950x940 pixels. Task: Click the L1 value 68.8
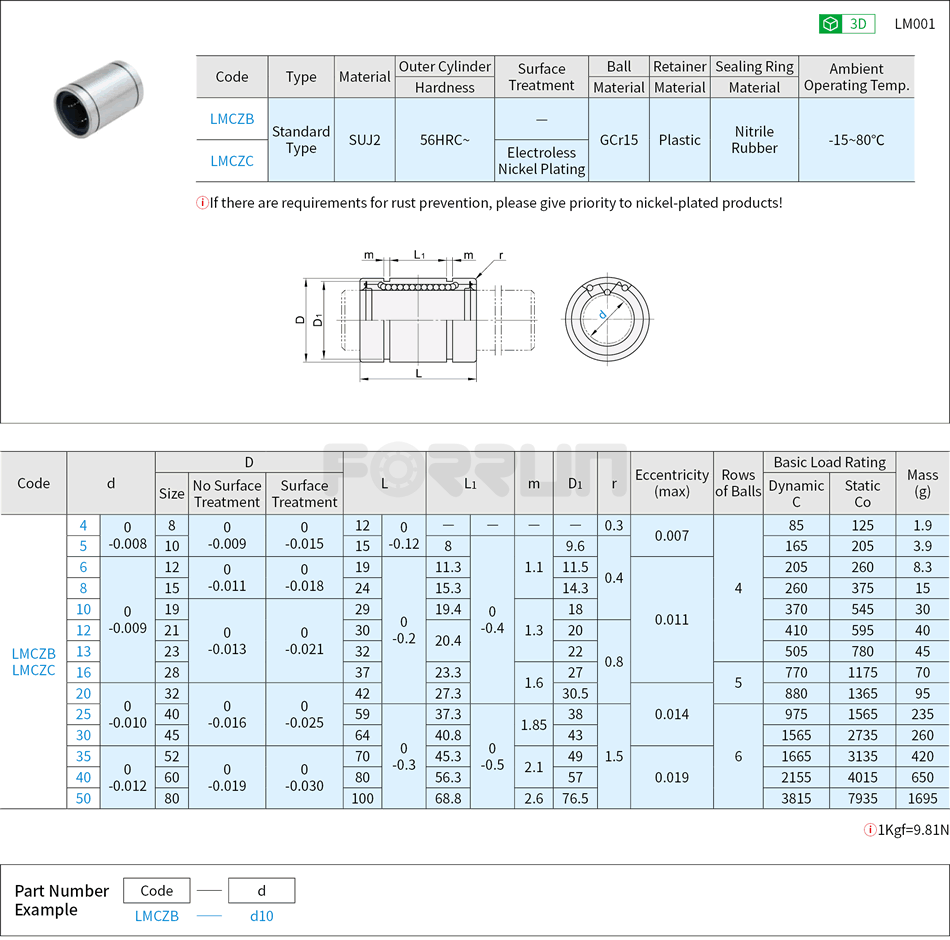coord(448,799)
